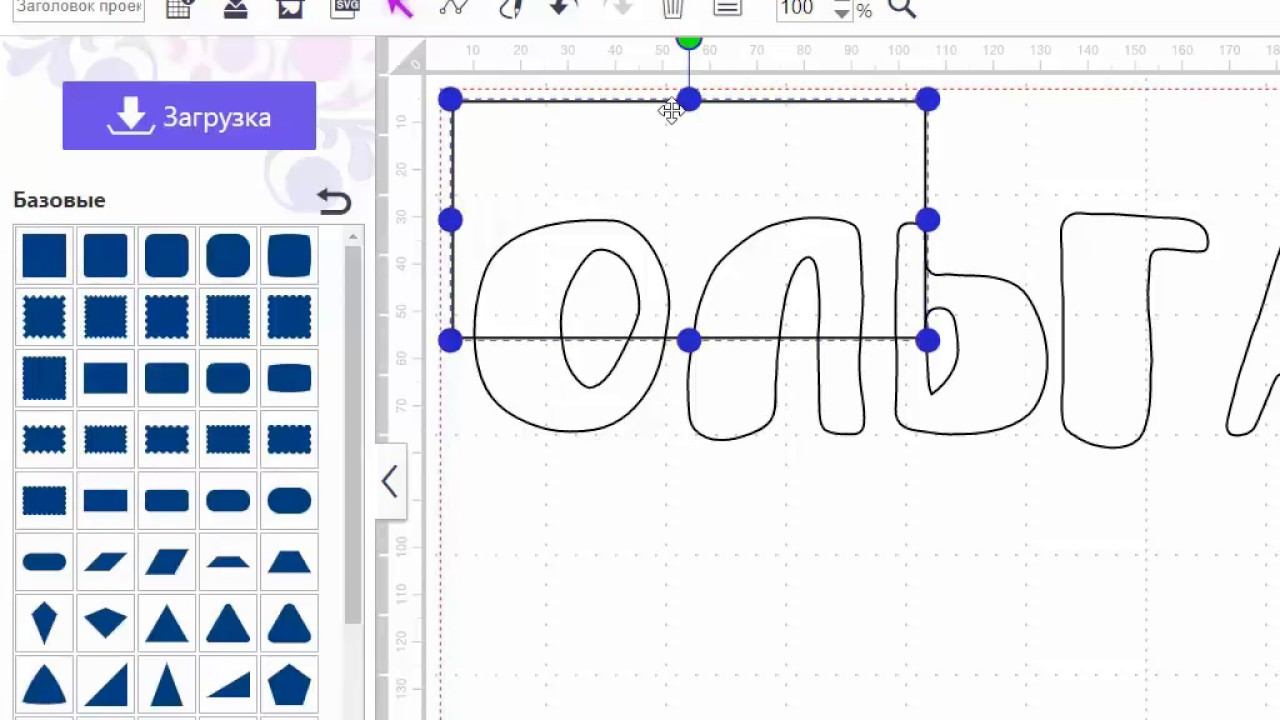Select the purple arrow pointer tool
1280x720 pixels.
coord(400,8)
